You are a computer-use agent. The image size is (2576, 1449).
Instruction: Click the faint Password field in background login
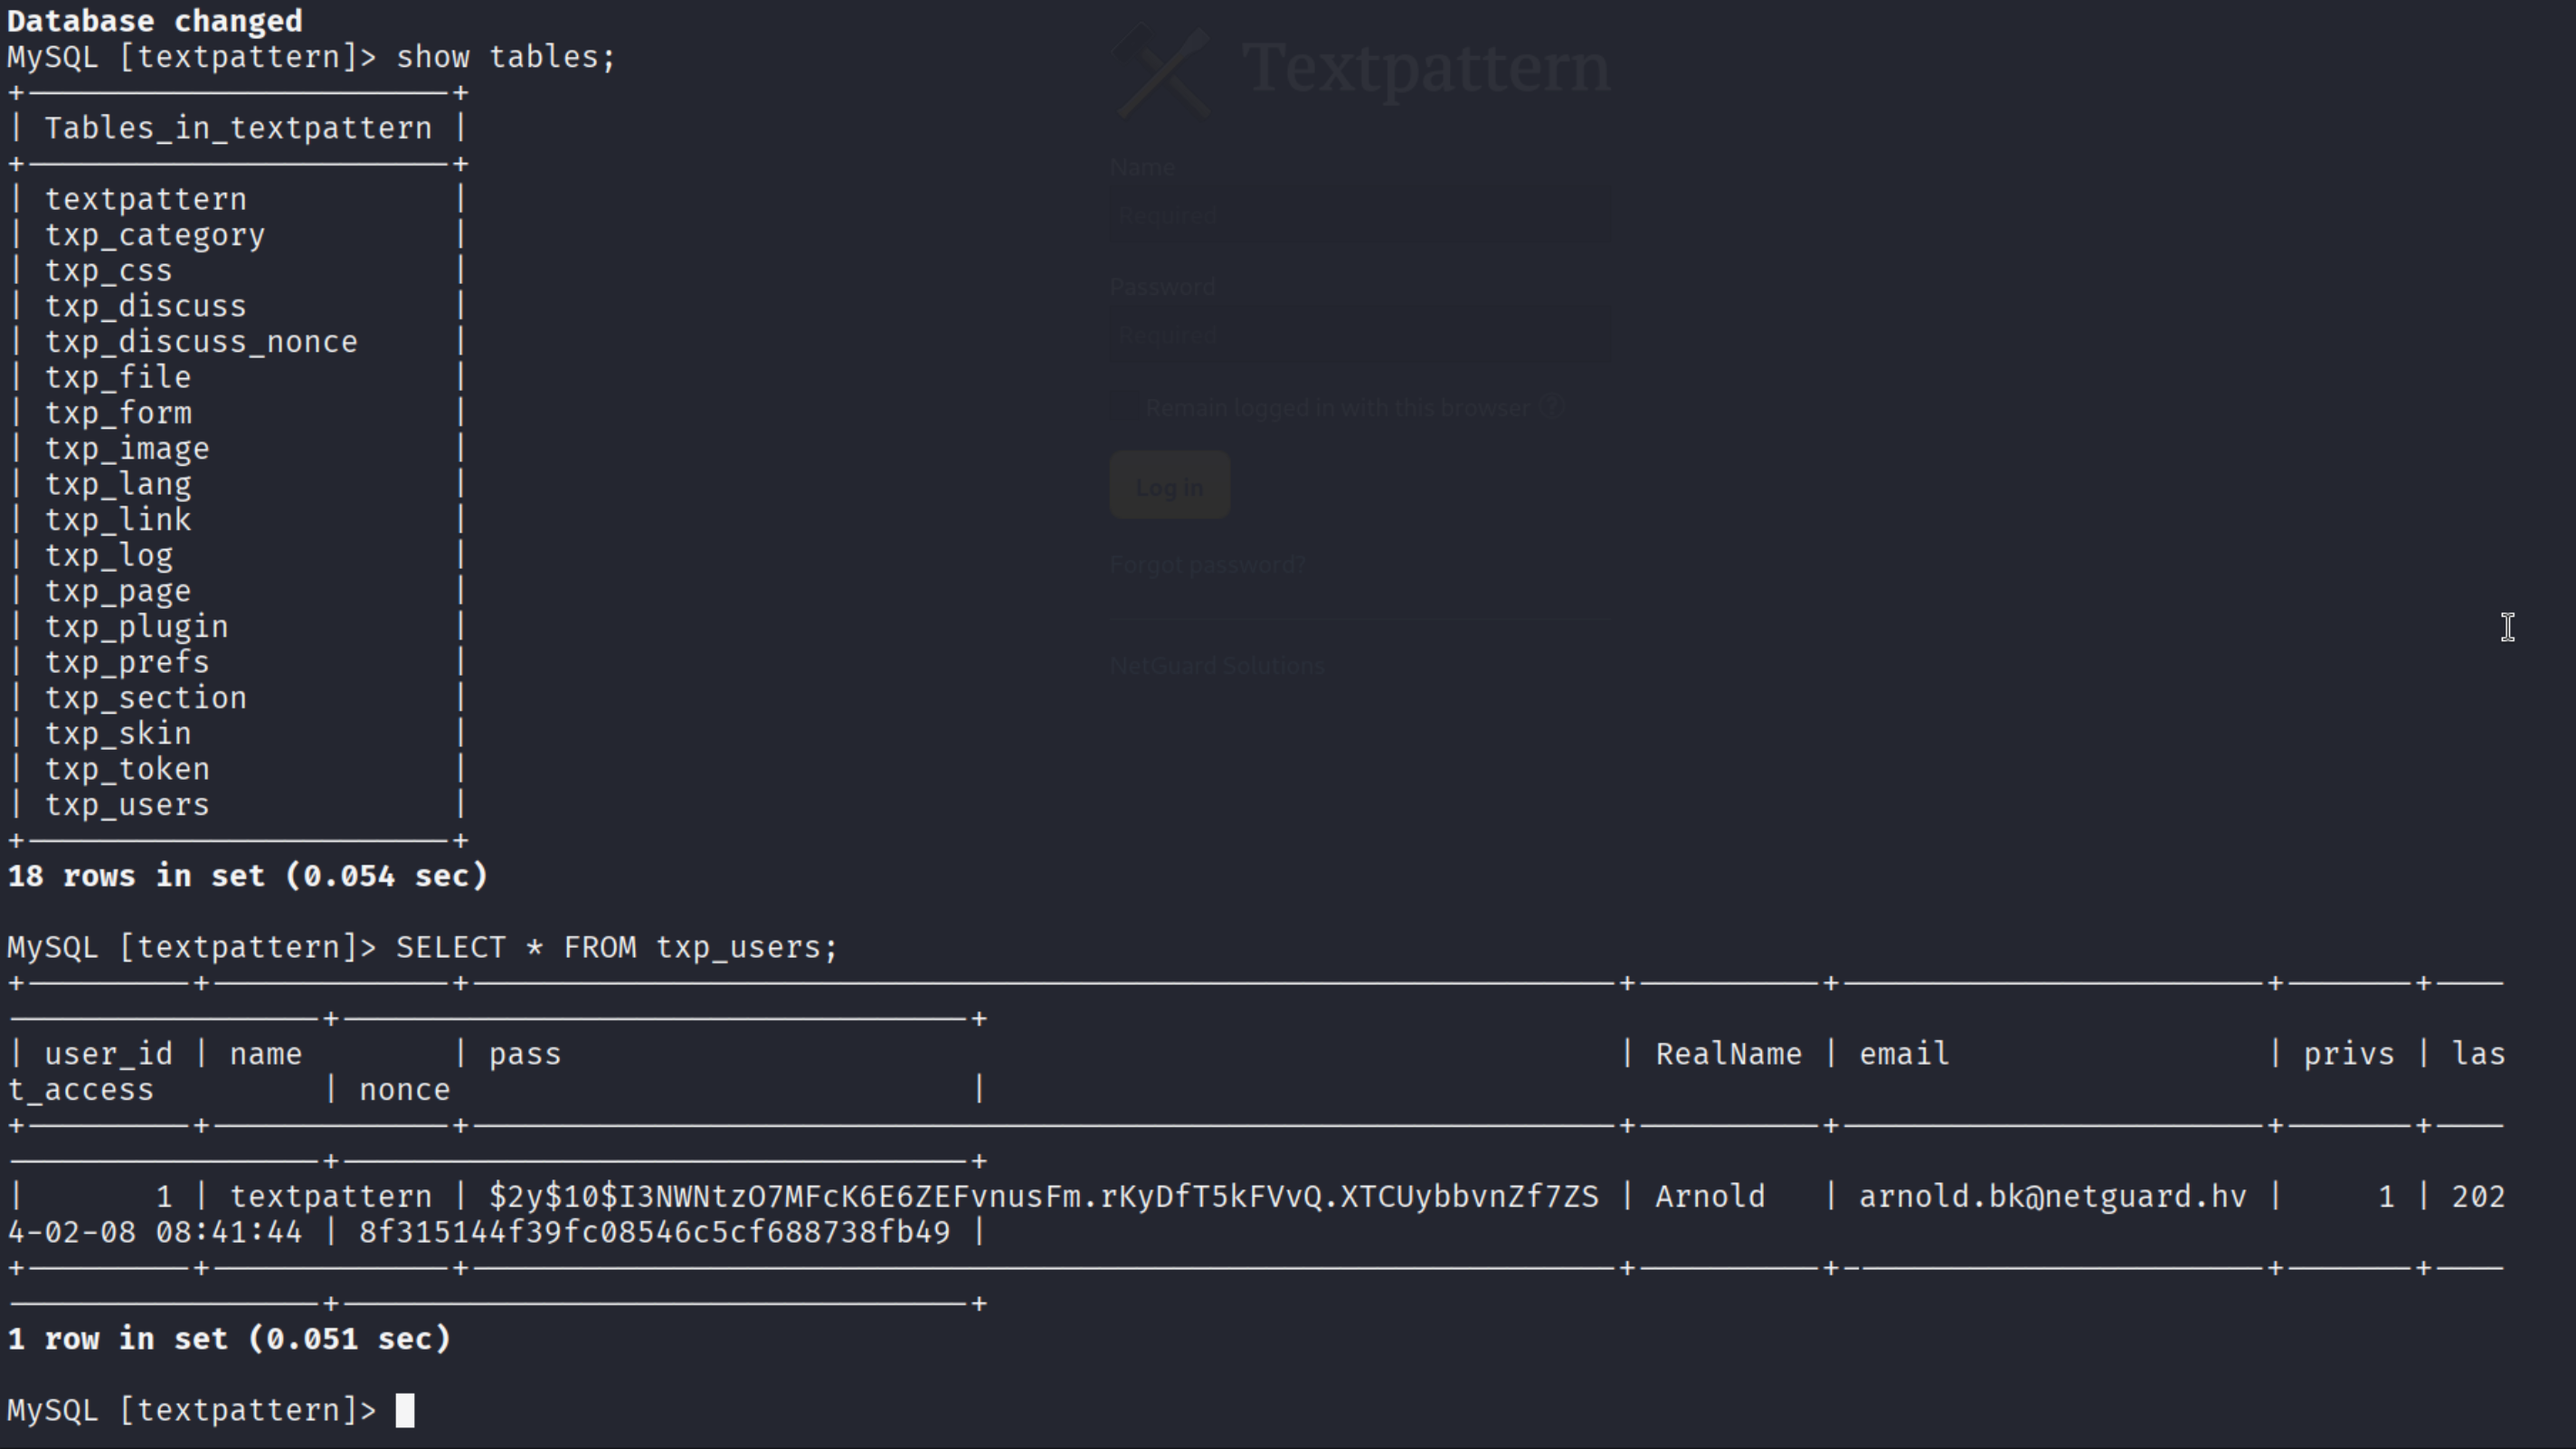1360,335
